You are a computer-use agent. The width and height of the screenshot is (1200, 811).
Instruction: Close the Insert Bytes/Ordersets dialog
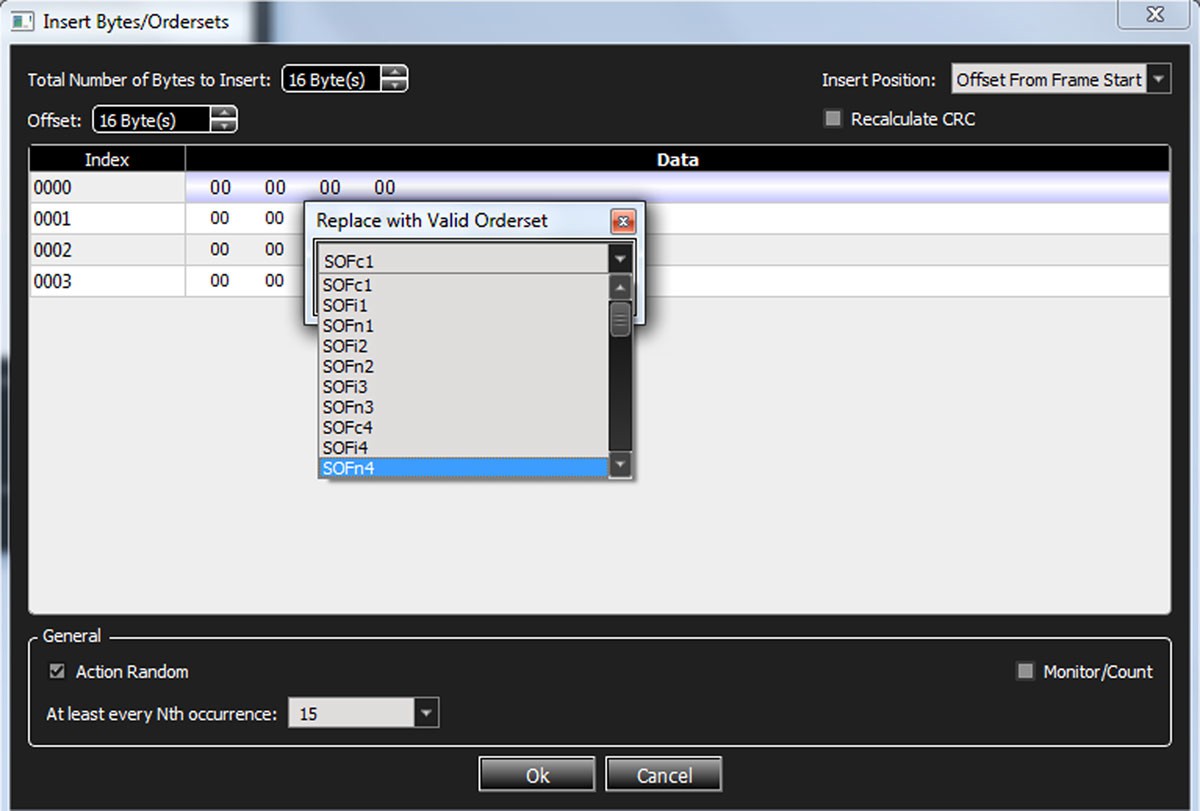coord(1156,14)
